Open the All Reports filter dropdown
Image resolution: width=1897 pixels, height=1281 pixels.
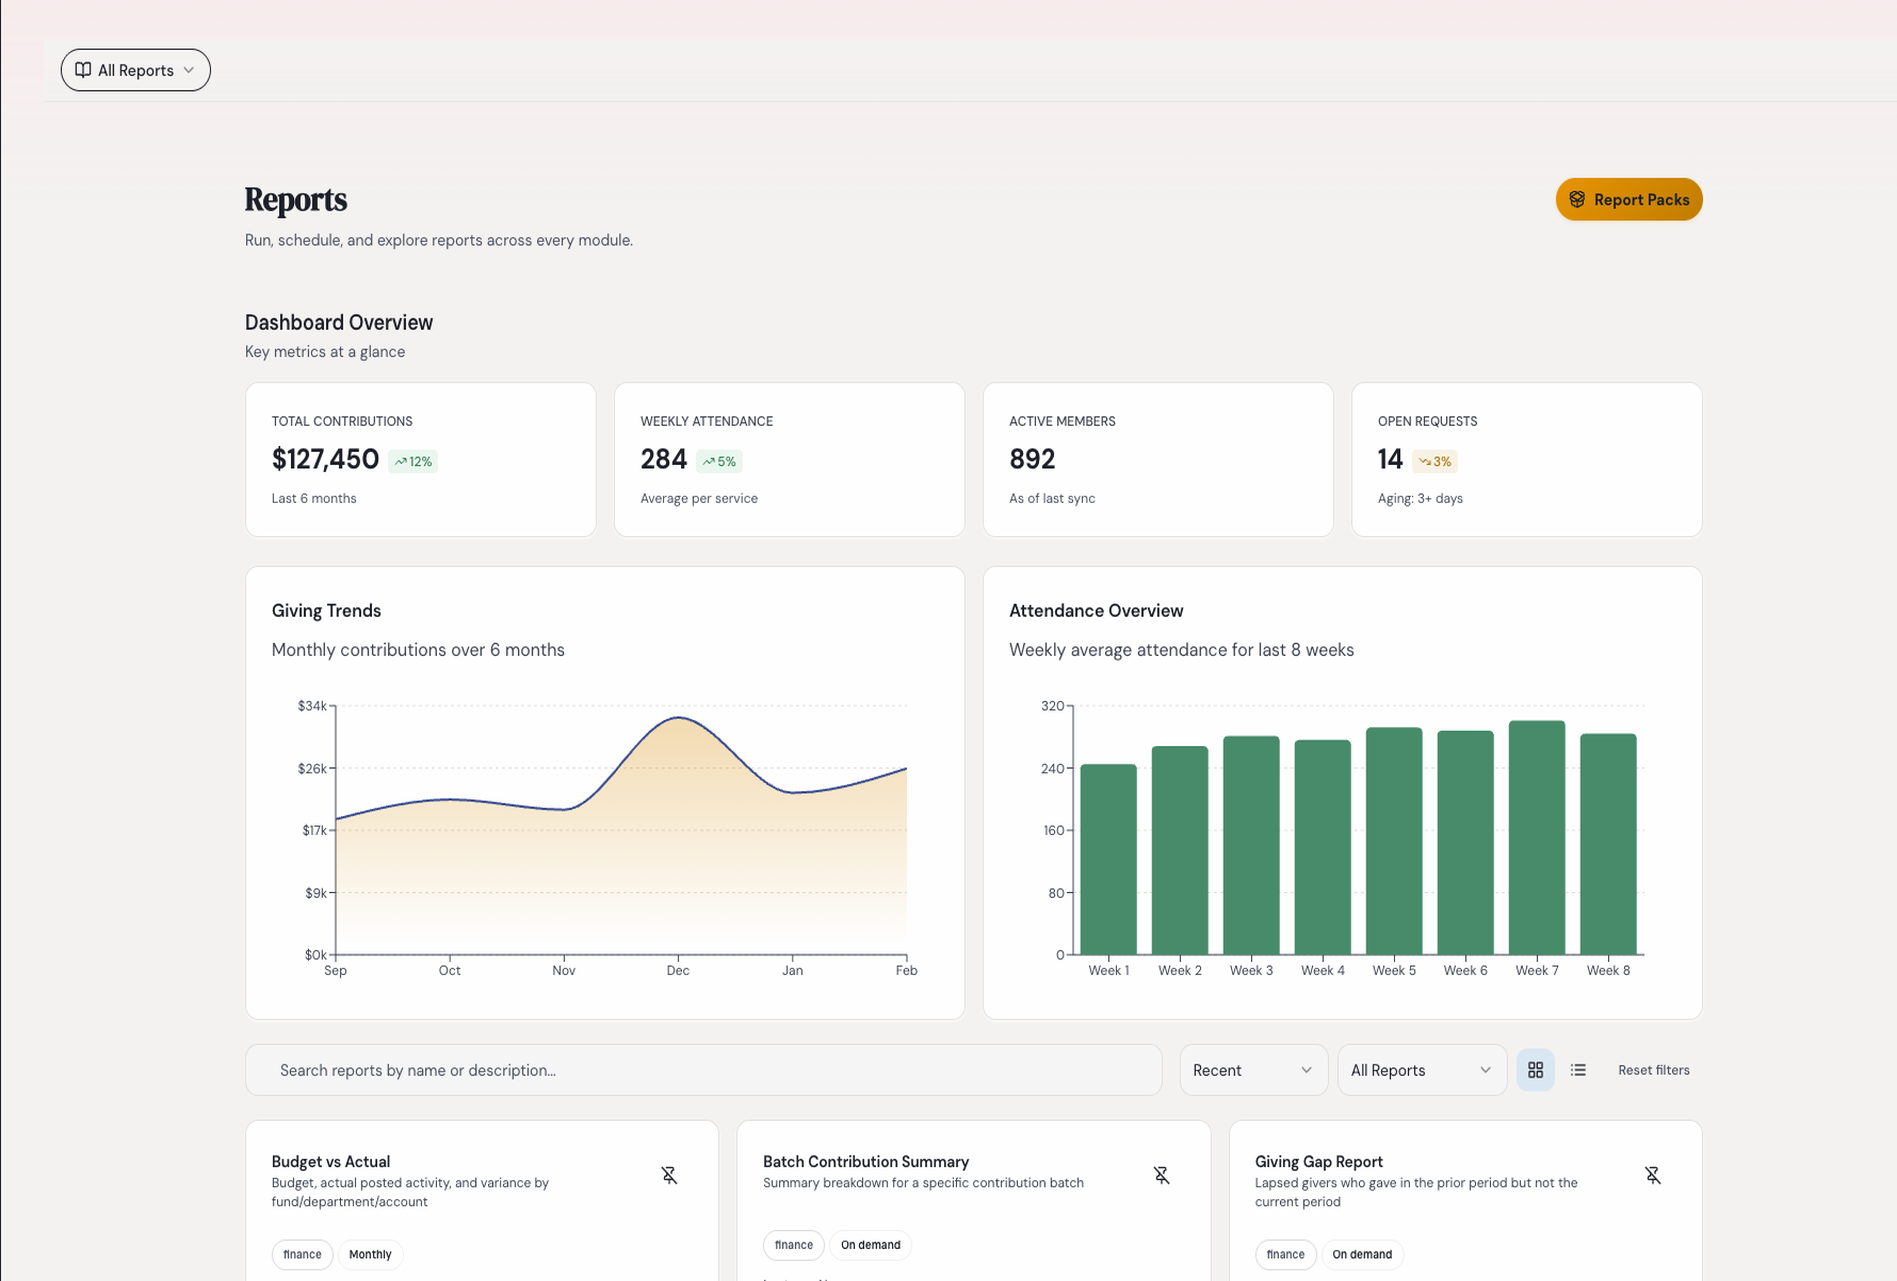(x=1421, y=1070)
